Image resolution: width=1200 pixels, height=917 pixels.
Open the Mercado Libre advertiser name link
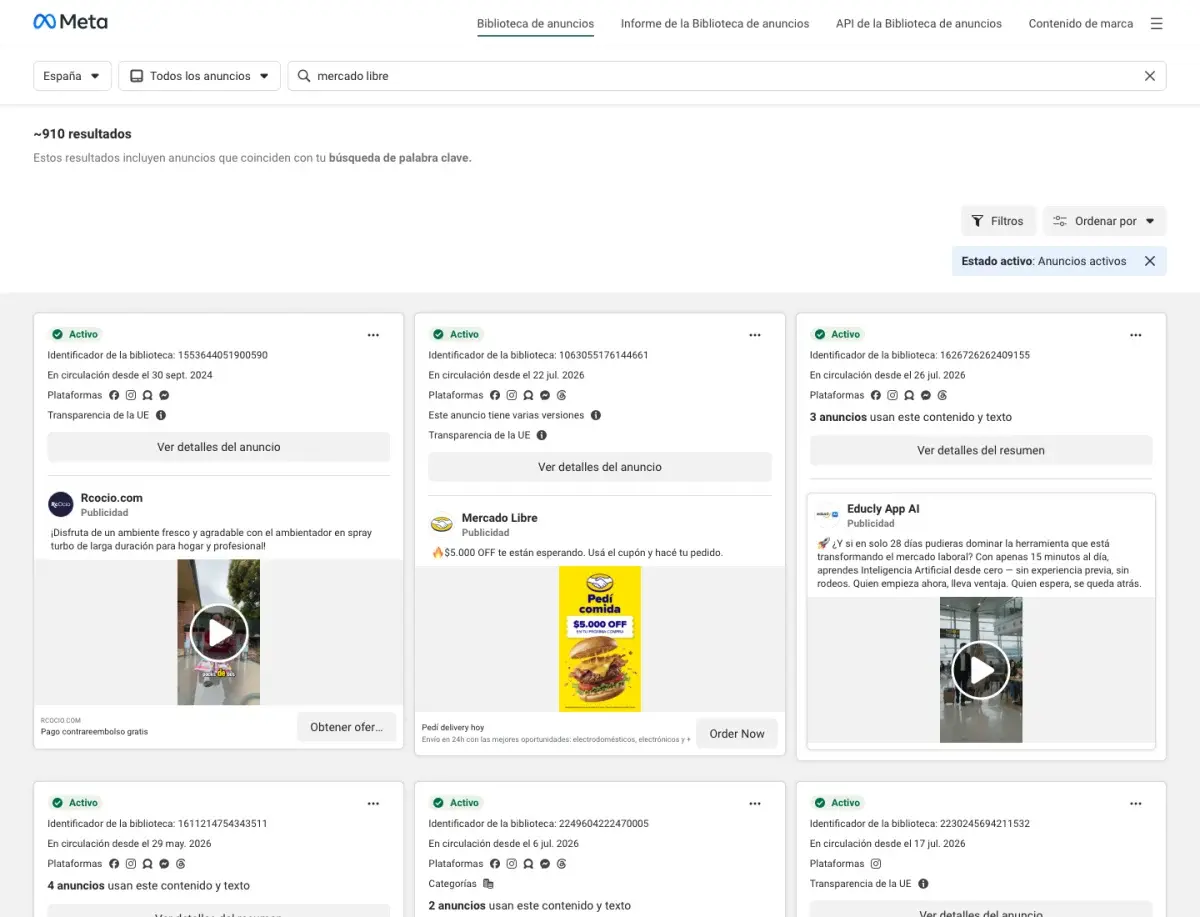coord(500,518)
